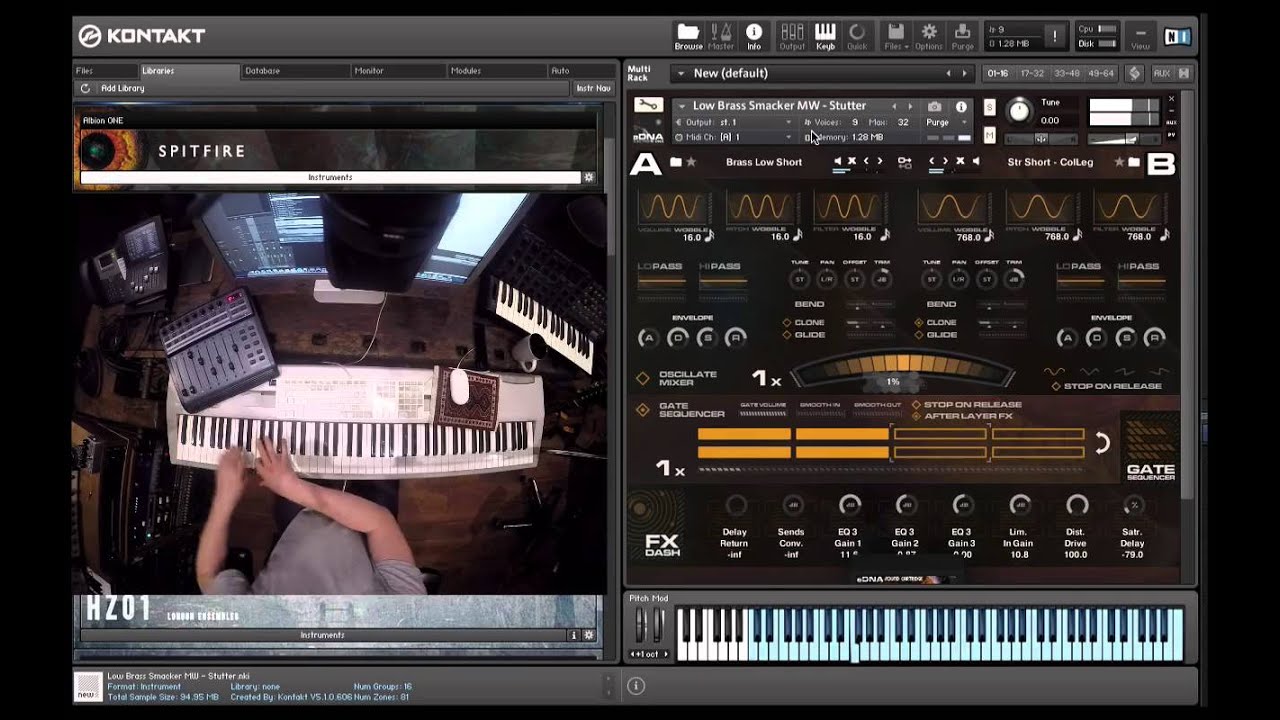Open the instrument name dropdown arrow
The image size is (1280, 720).
pos(682,106)
